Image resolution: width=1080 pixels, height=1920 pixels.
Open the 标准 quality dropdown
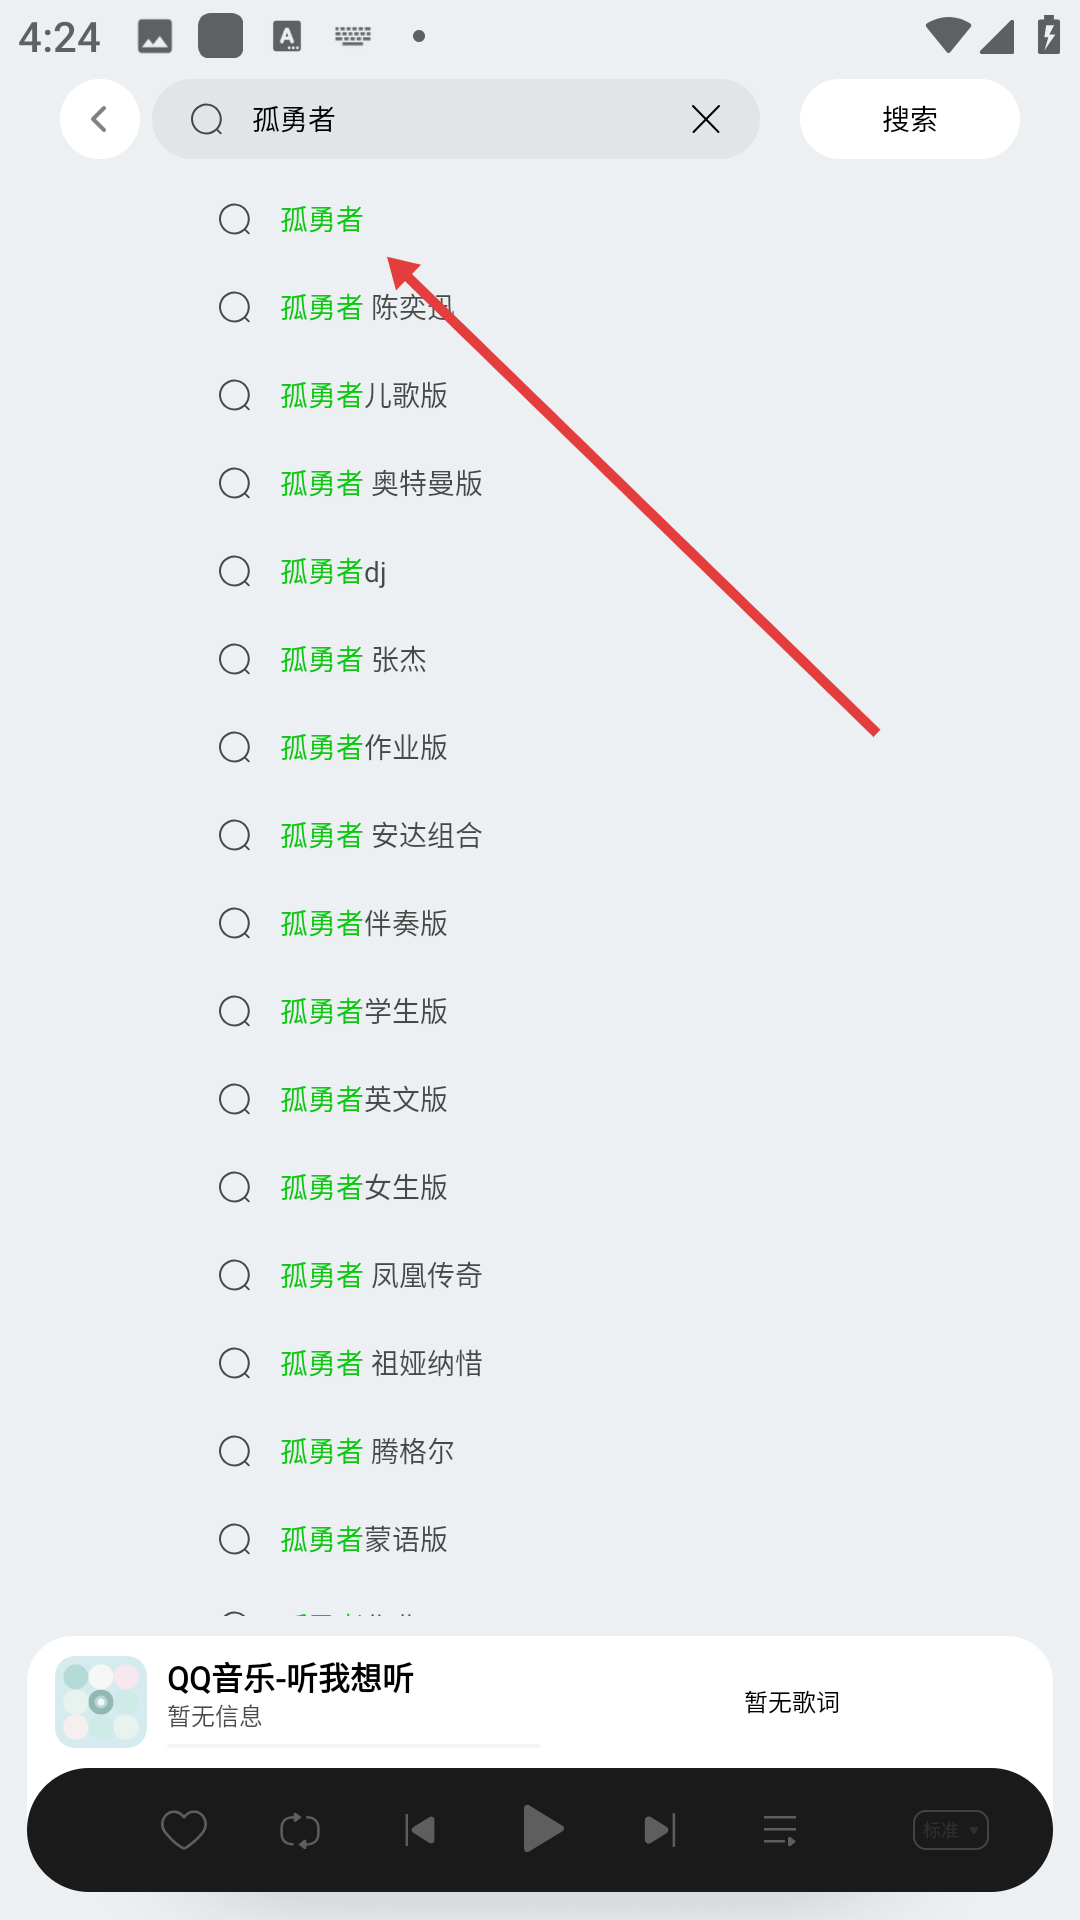tap(950, 1830)
